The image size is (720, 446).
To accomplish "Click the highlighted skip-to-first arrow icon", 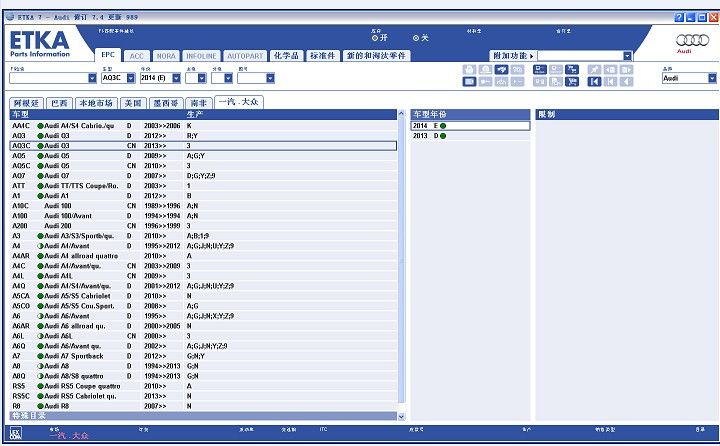I will pos(594,82).
